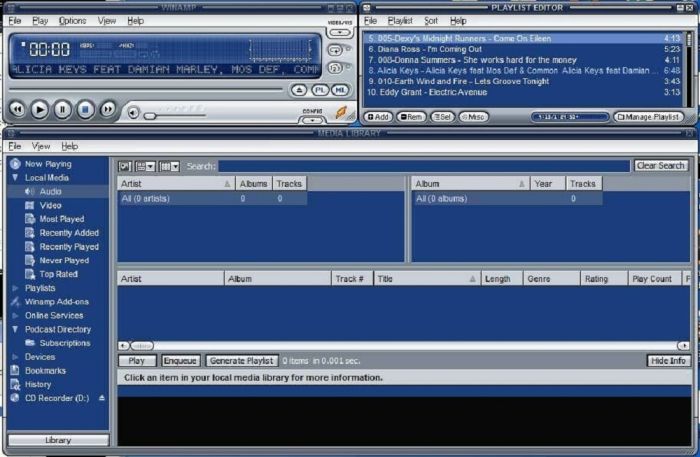Viewport: 700px width, 457px height.
Task: Eject the CD Recorder (D:) drive
Action: tap(101, 398)
